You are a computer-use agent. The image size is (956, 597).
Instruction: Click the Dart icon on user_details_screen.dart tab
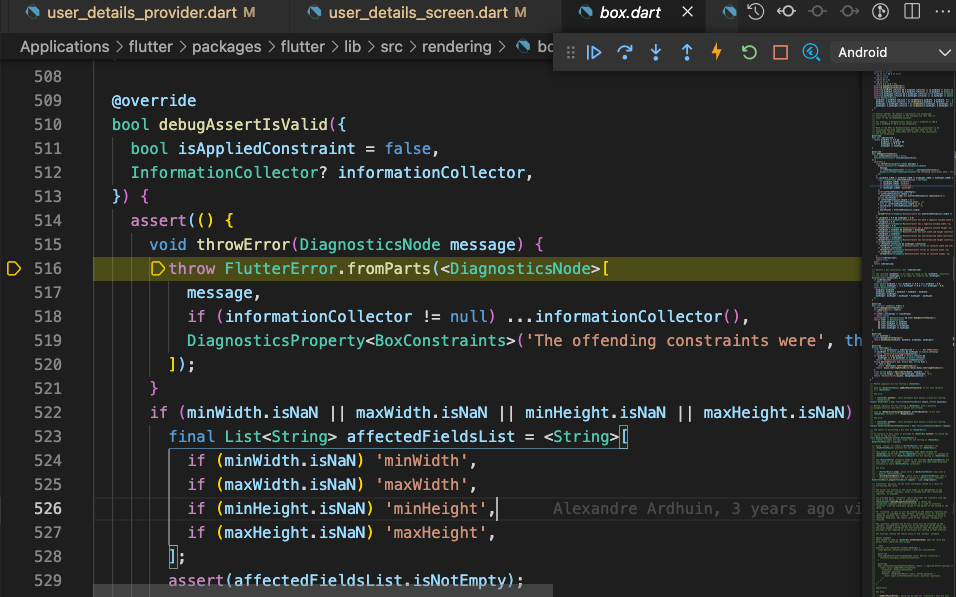(x=314, y=12)
